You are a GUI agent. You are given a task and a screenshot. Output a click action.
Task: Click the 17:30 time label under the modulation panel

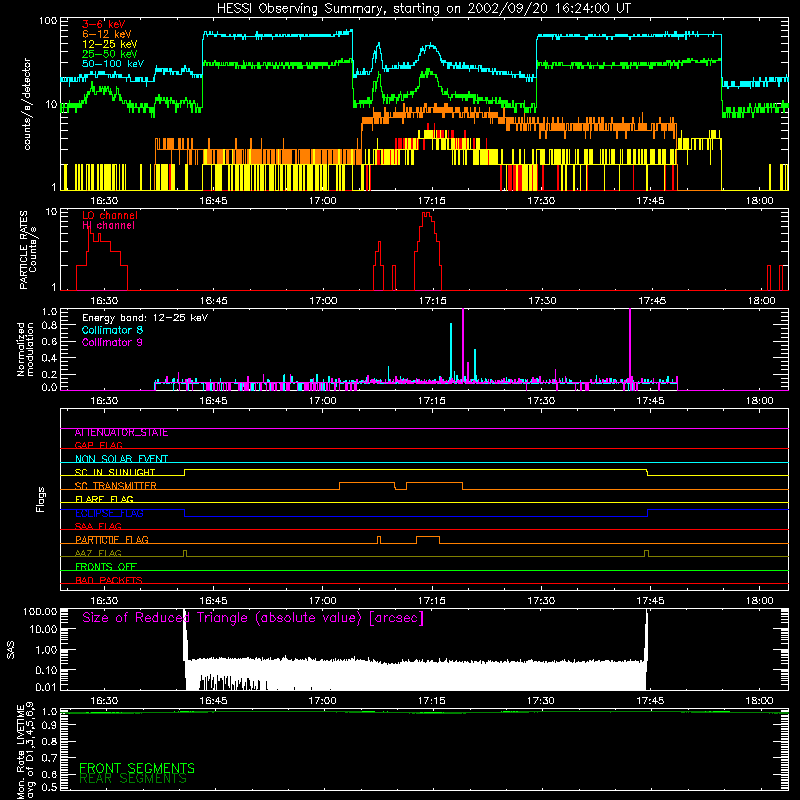[x=541, y=401]
